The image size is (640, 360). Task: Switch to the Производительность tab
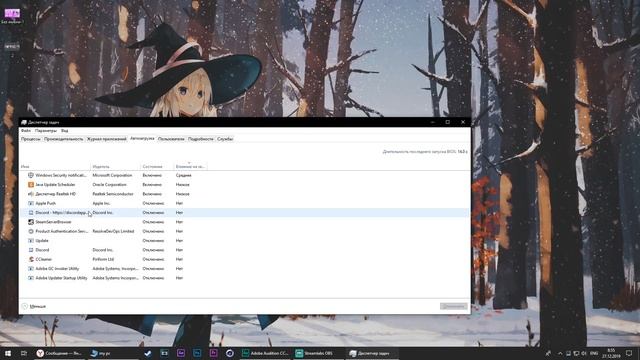pyautogui.click(x=63, y=139)
